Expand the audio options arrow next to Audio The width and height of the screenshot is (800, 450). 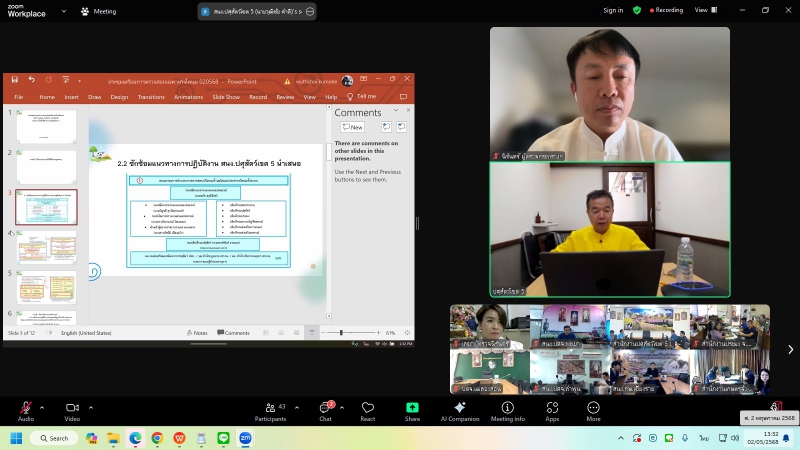[x=43, y=405]
